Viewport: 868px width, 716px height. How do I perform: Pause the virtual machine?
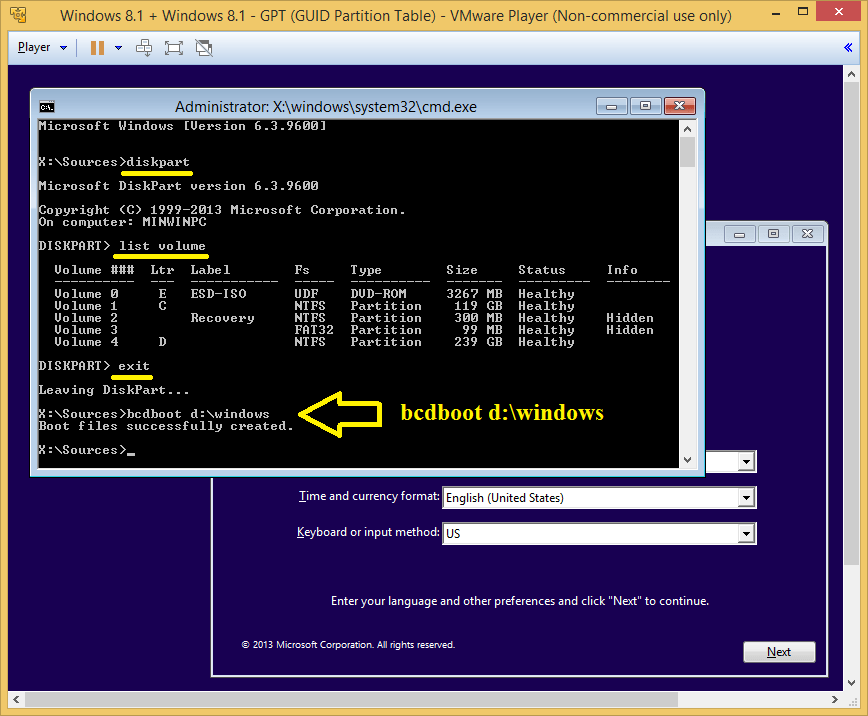(97, 47)
